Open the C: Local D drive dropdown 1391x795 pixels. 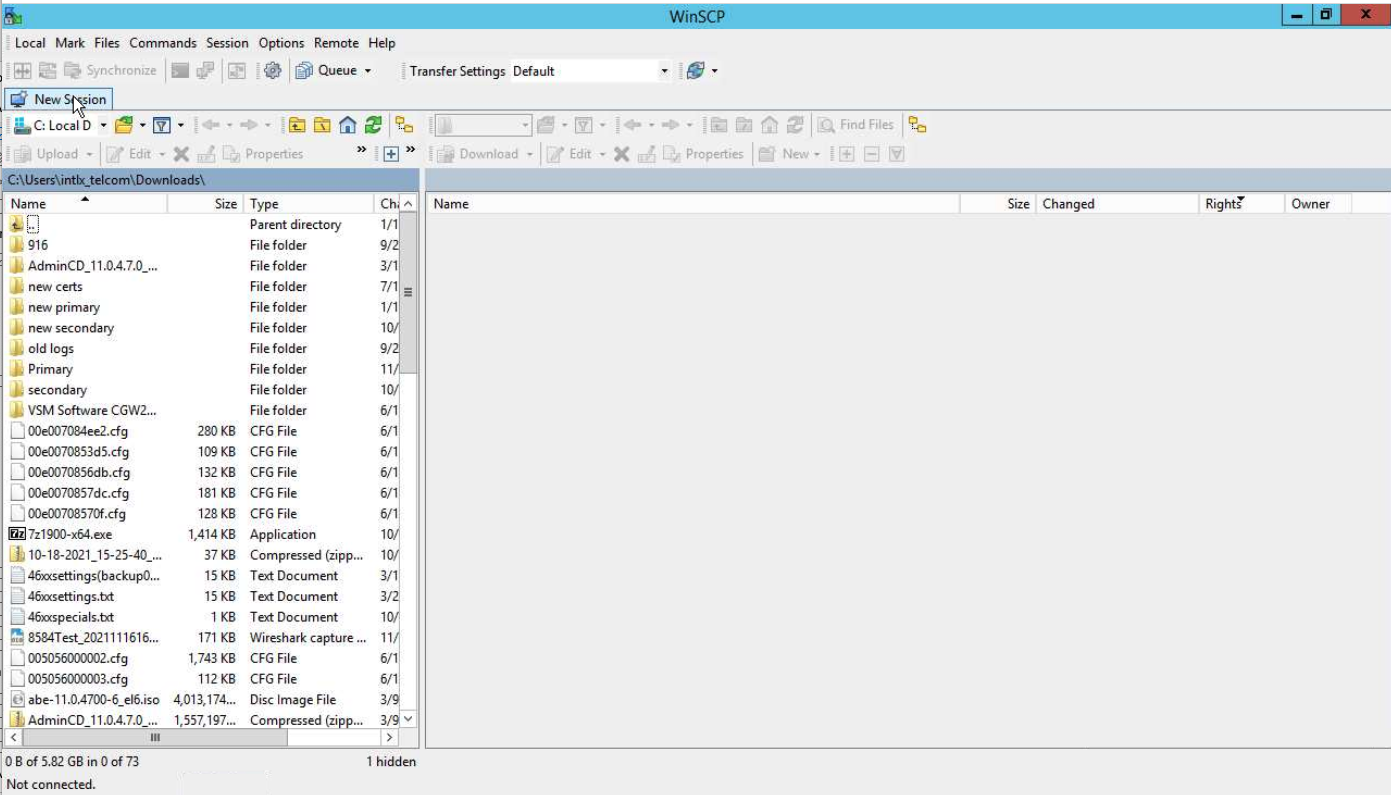pos(101,125)
